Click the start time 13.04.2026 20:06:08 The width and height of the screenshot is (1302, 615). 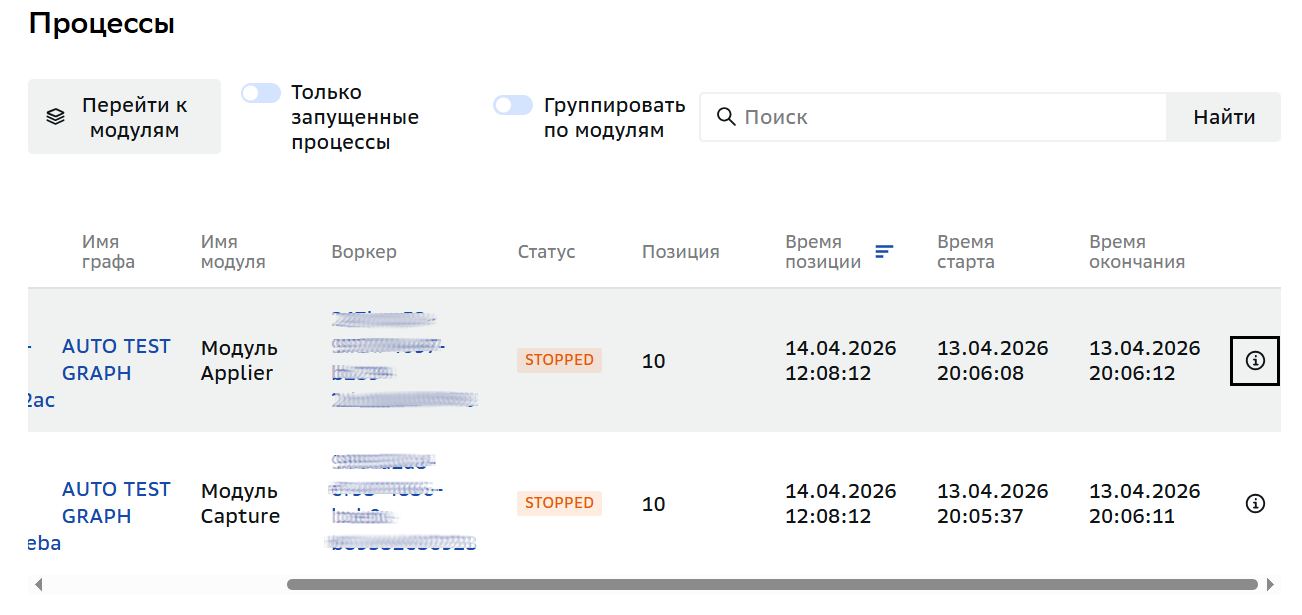click(993, 361)
